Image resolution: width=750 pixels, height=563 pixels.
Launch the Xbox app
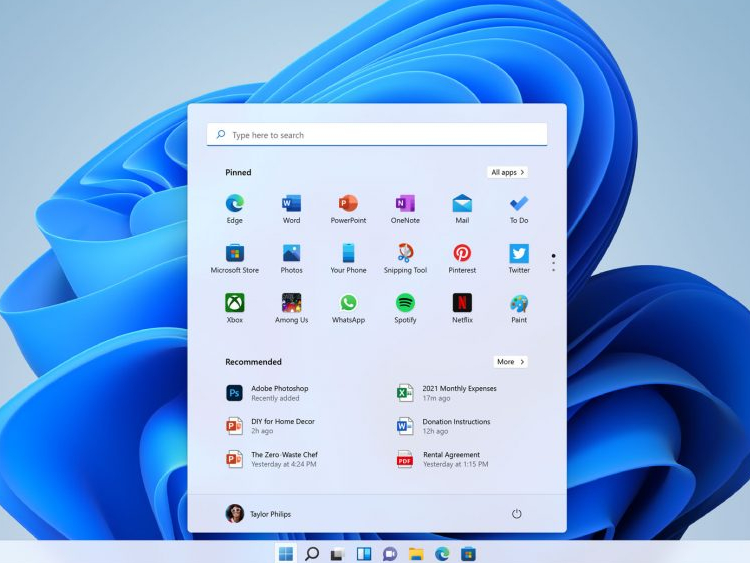point(234,309)
